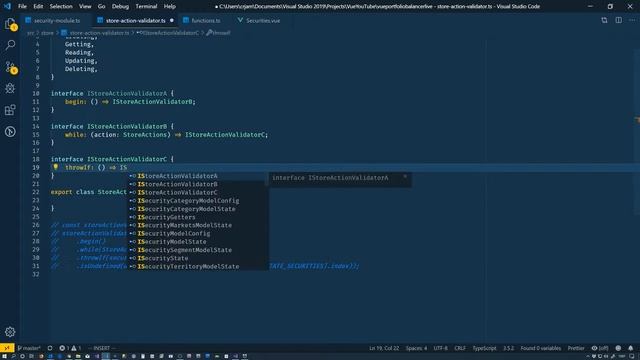This screenshot has width=640, height=360.
Task: Open the Debug view in activity bar
Action: (x=10, y=88)
